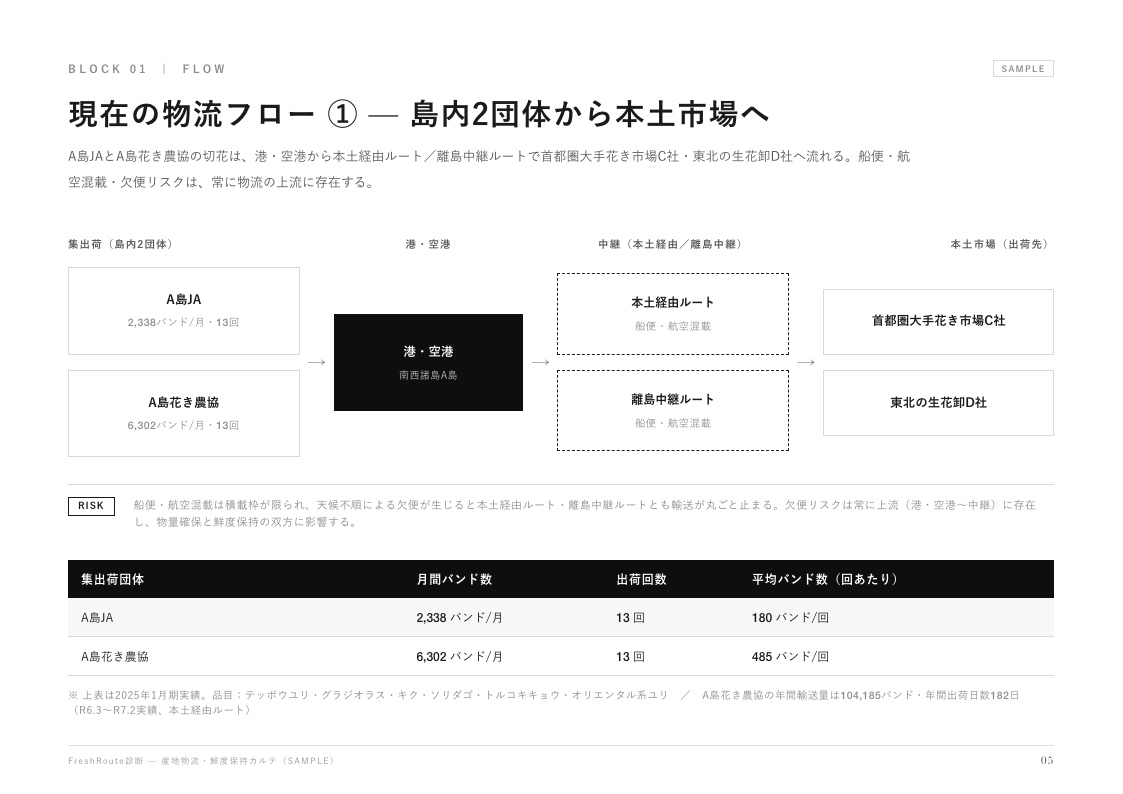Click the 東北の生花卸D社 box
Screen dimensions: 1123x794
coord(938,402)
